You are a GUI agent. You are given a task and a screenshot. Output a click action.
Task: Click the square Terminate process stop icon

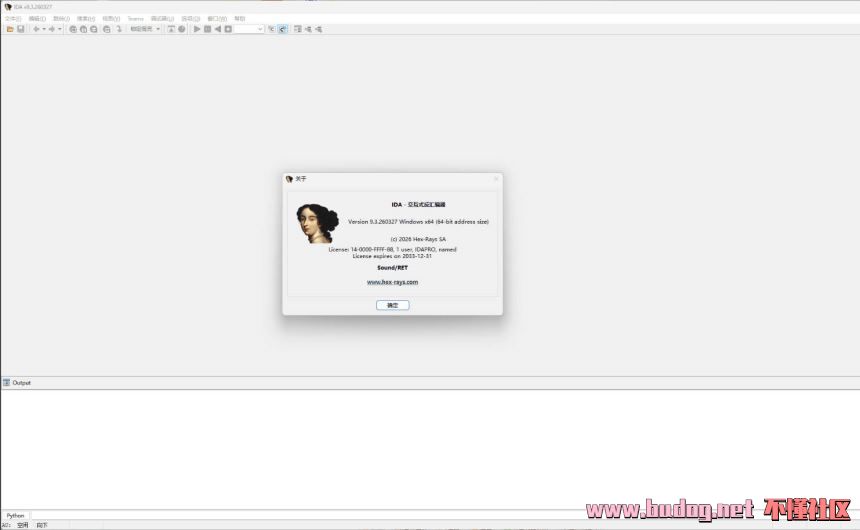[x=228, y=29]
